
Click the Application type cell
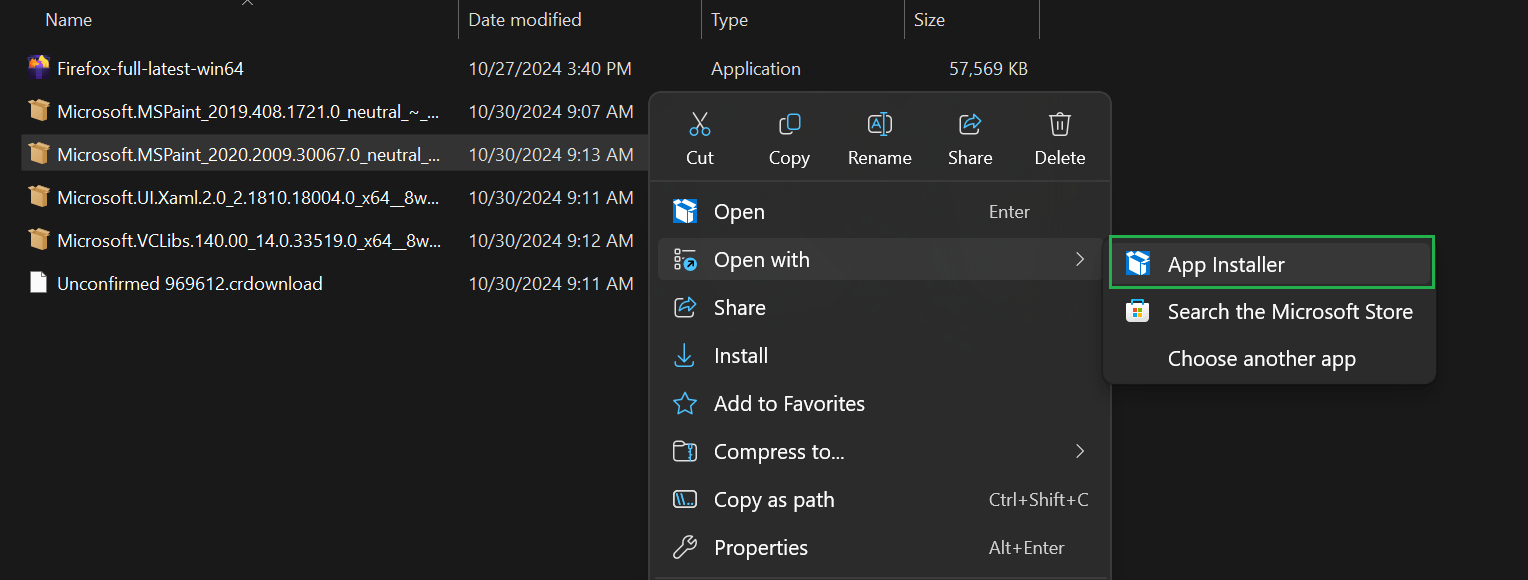tap(756, 68)
